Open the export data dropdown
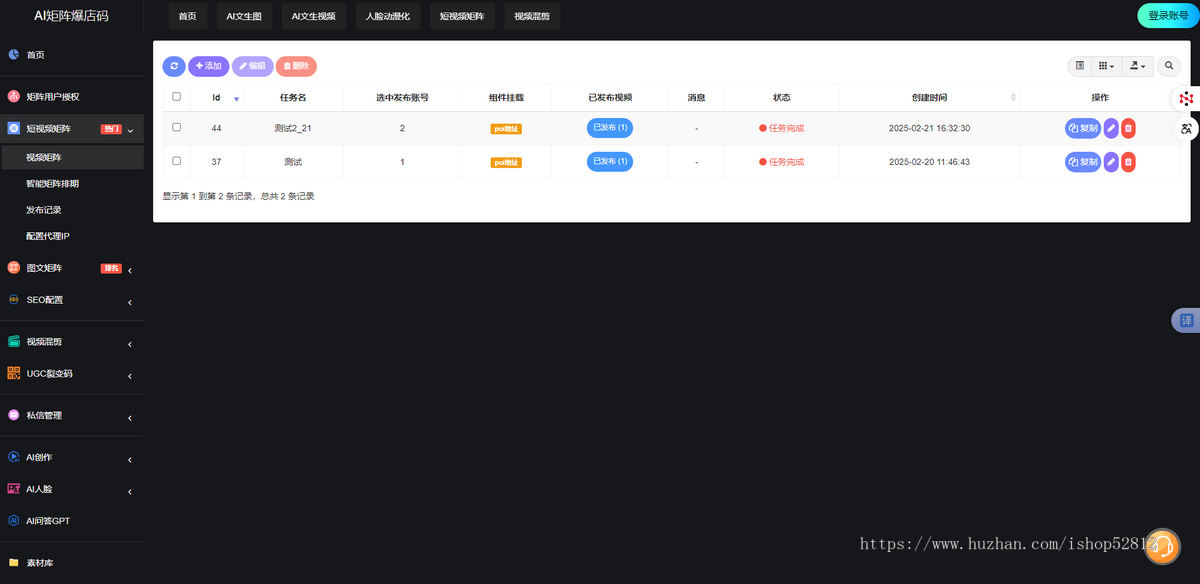1200x584 pixels. pos(1138,66)
